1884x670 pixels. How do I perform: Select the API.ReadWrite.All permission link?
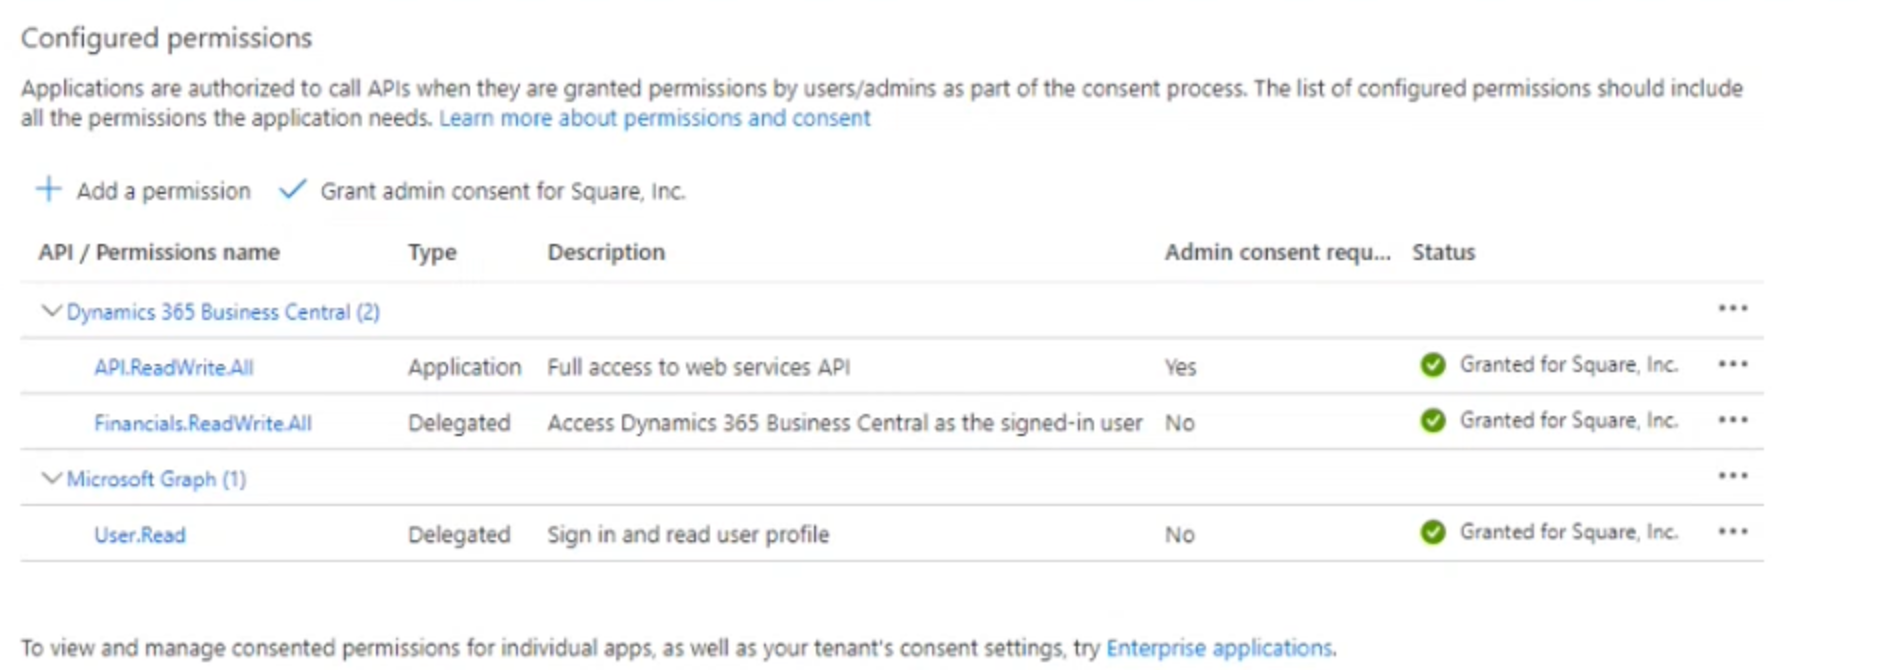tap(174, 368)
